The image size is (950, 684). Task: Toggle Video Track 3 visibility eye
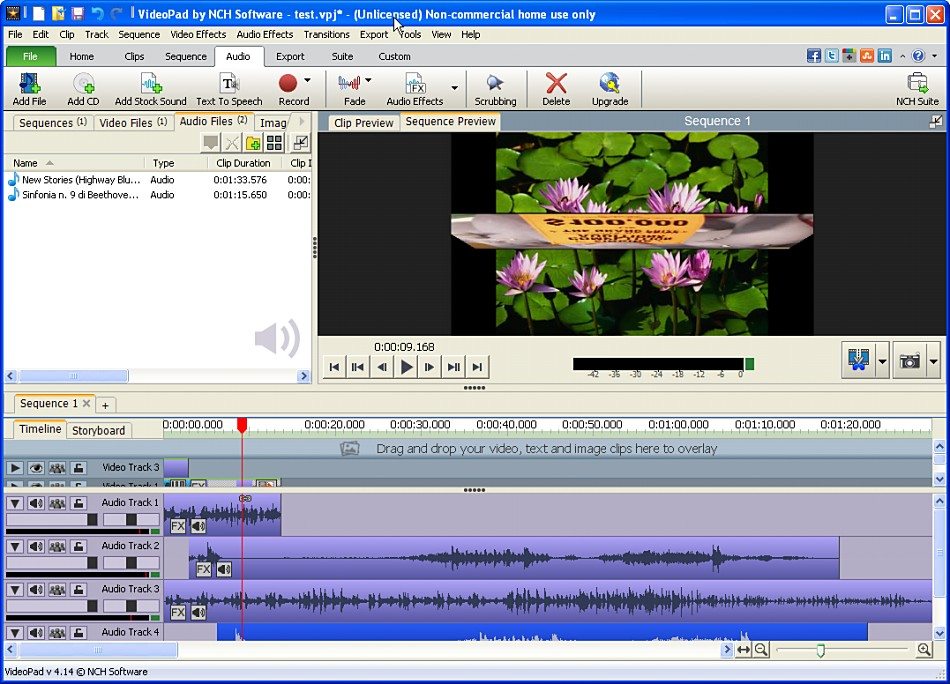pos(36,467)
